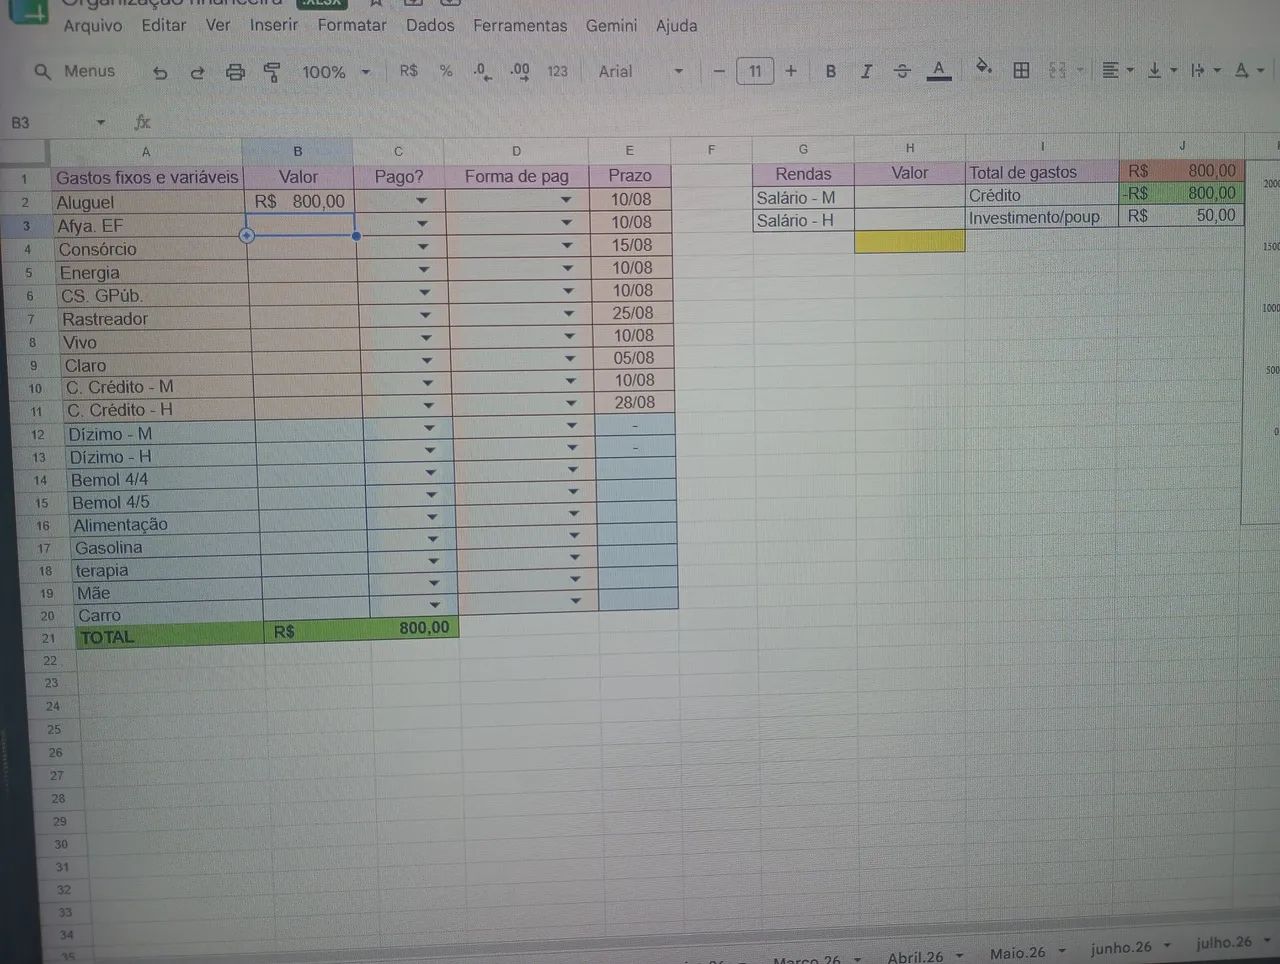Screen dimensions: 1280x964
Task: Open the Dados menu
Action: (430, 25)
